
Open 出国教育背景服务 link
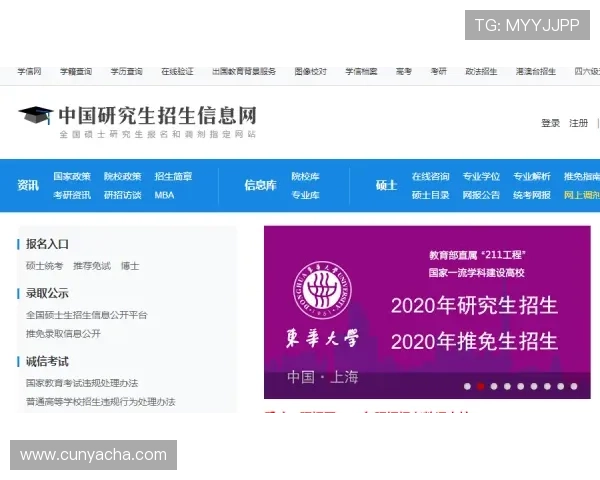pos(244,72)
